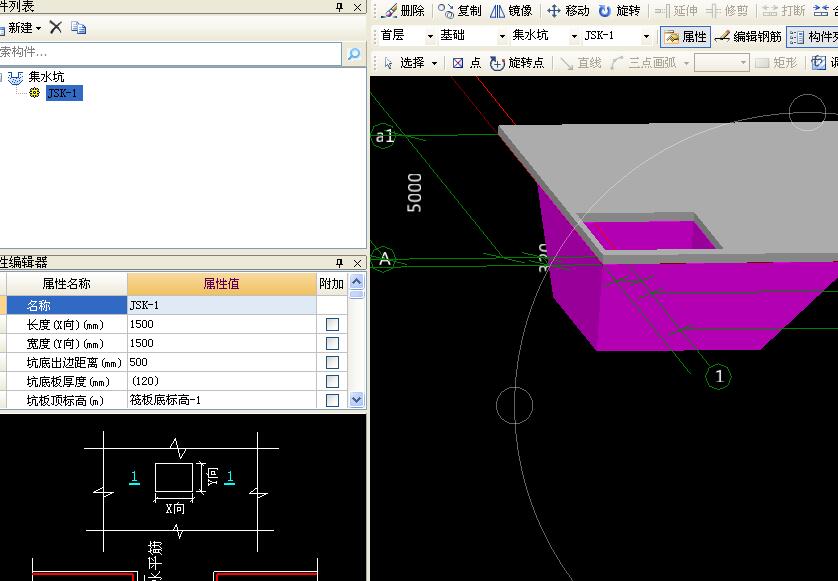Edit the 筏板底标高-1 value
This screenshot has height=581, width=838.
(x=222, y=400)
